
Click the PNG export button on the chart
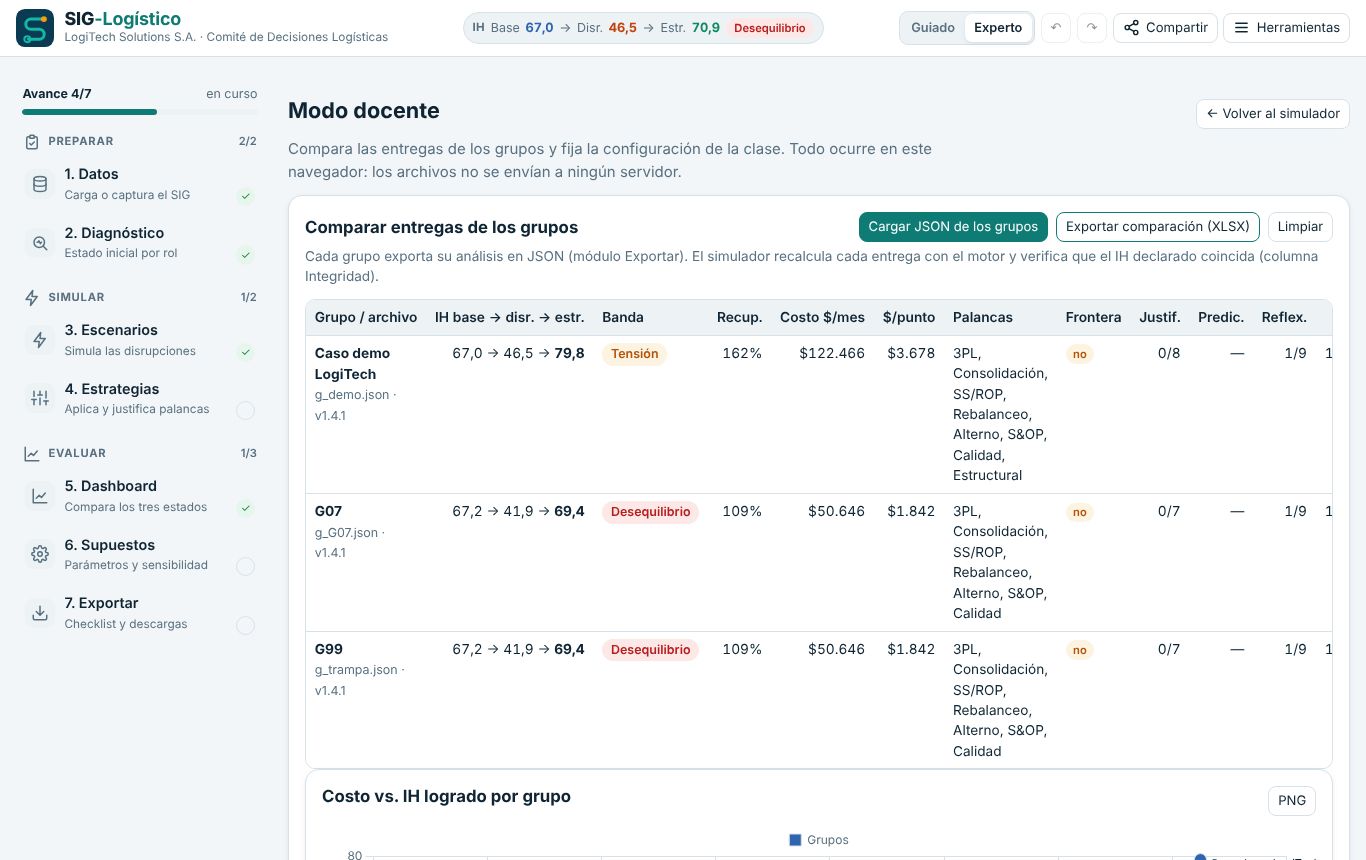pyautogui.click(x=1292, y=800)
